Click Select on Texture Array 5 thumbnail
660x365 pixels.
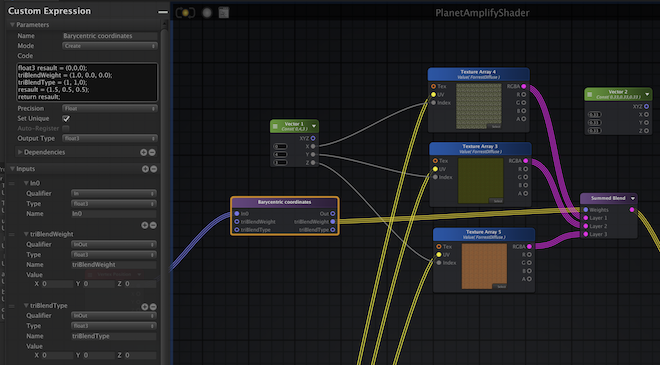[x=501, y=287]
